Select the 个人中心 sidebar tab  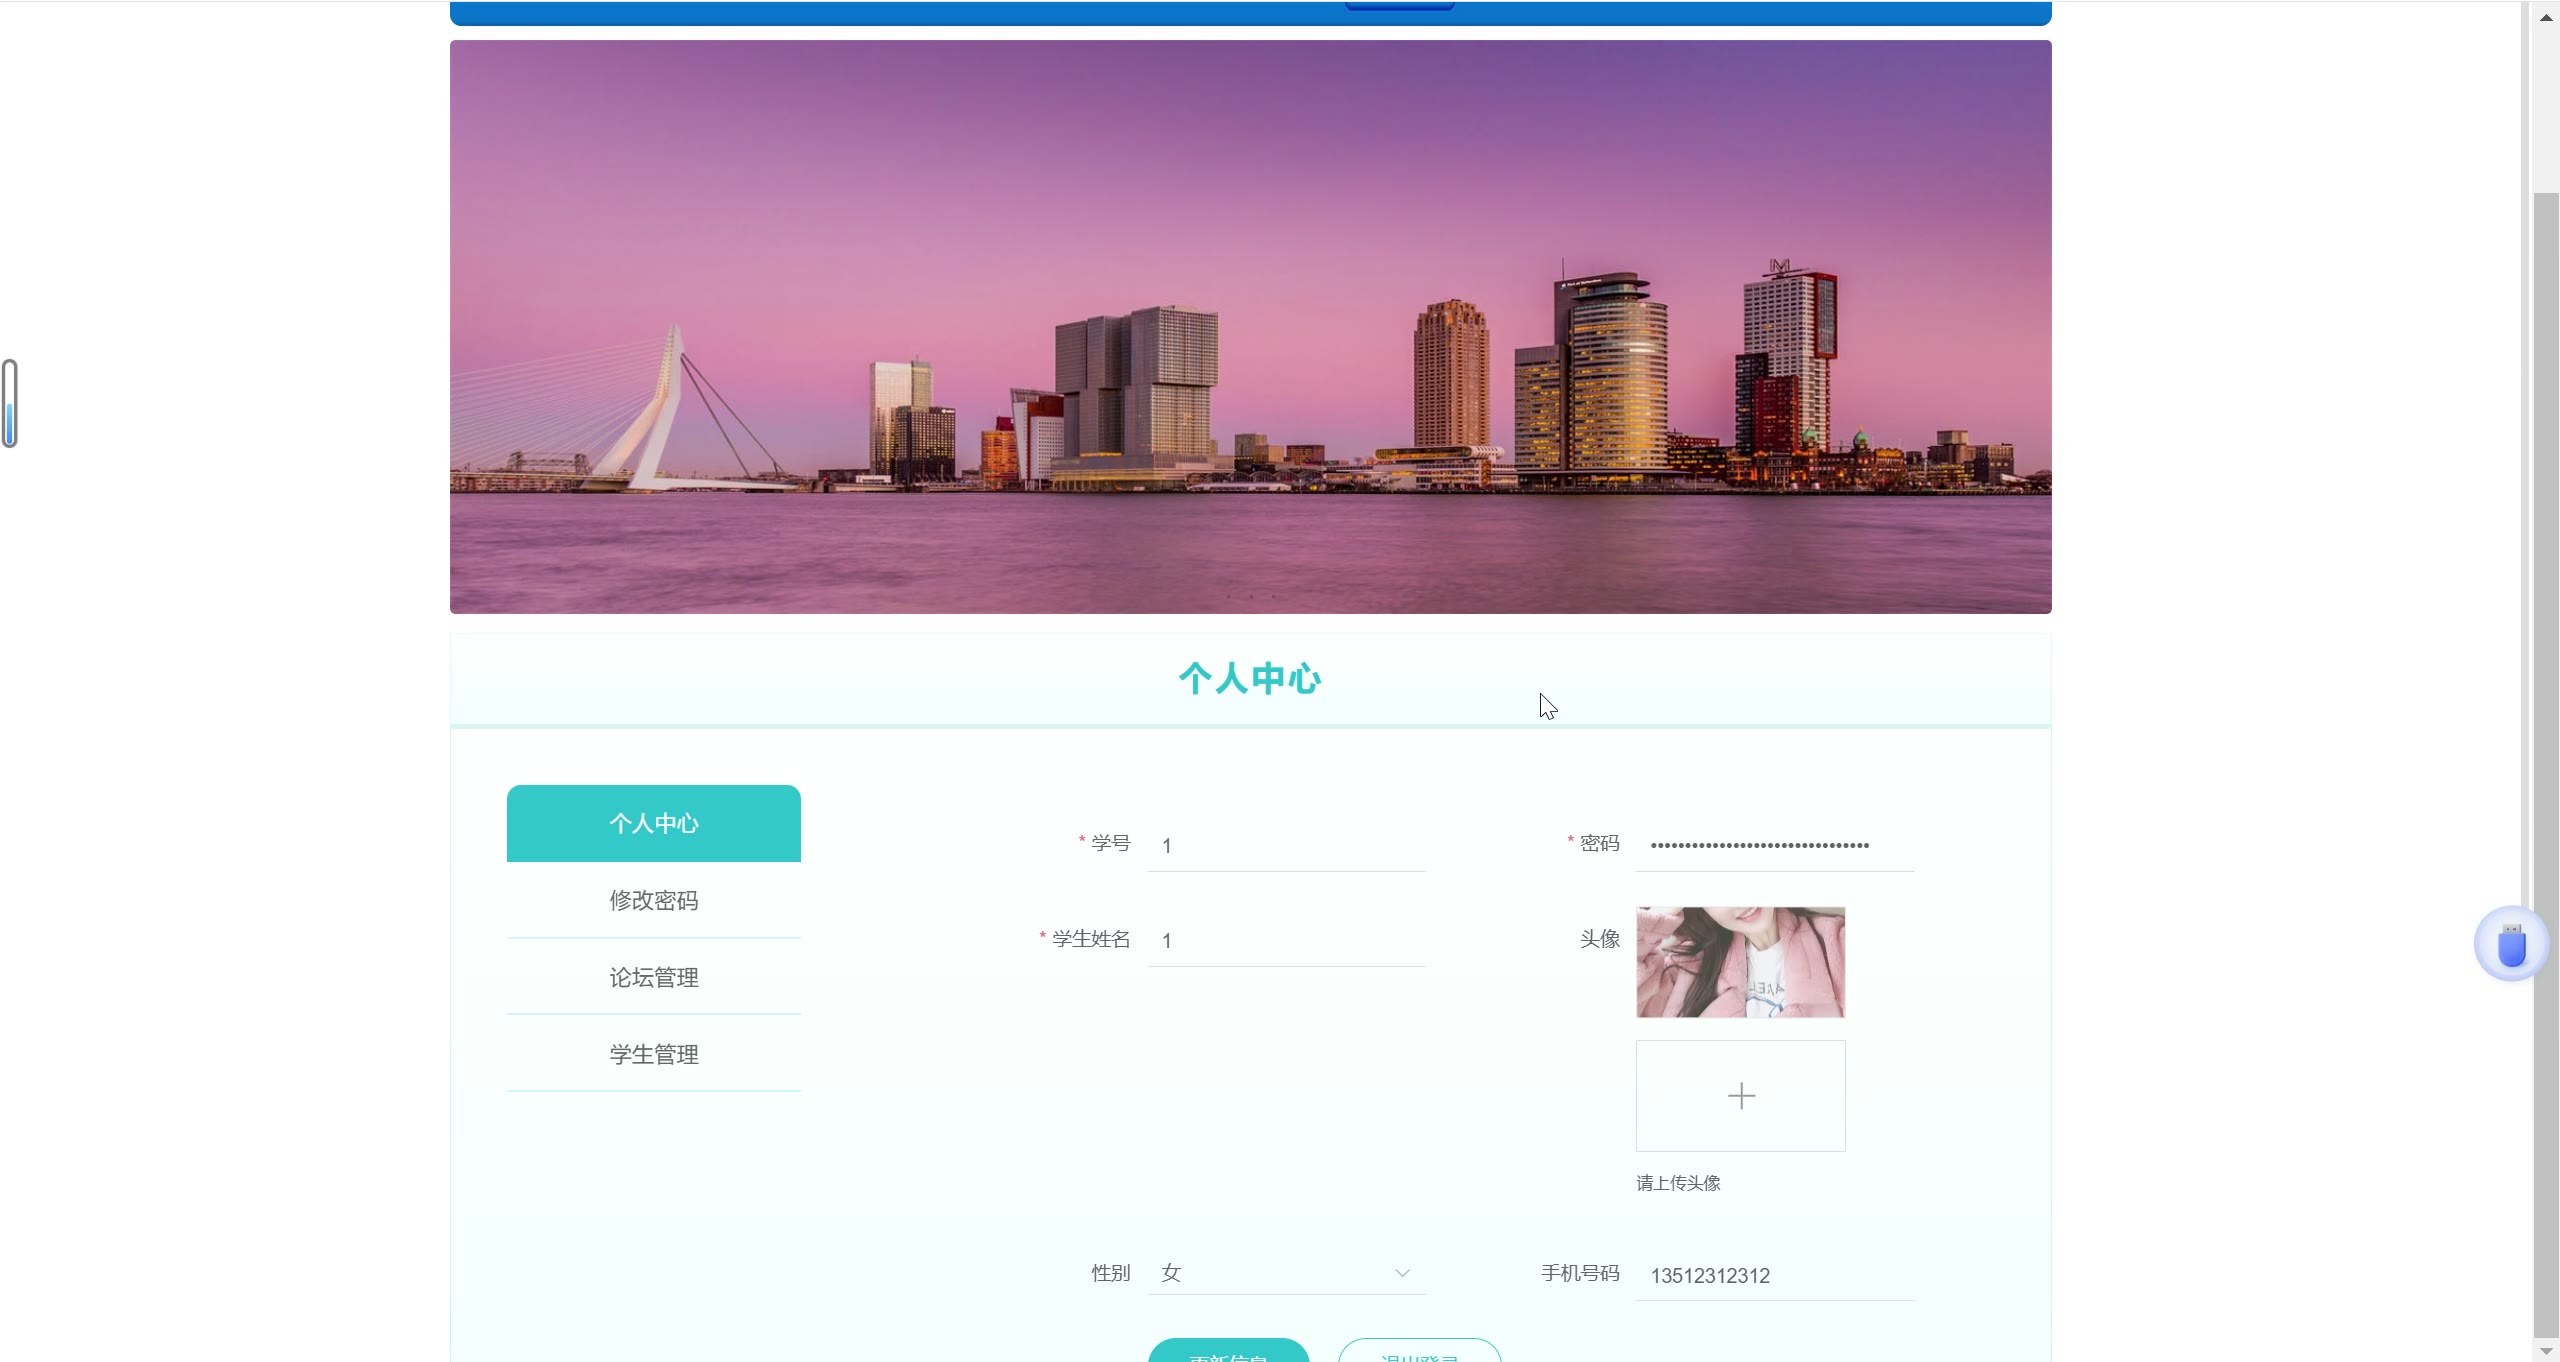pyautogui.click(x=653, y=823)
